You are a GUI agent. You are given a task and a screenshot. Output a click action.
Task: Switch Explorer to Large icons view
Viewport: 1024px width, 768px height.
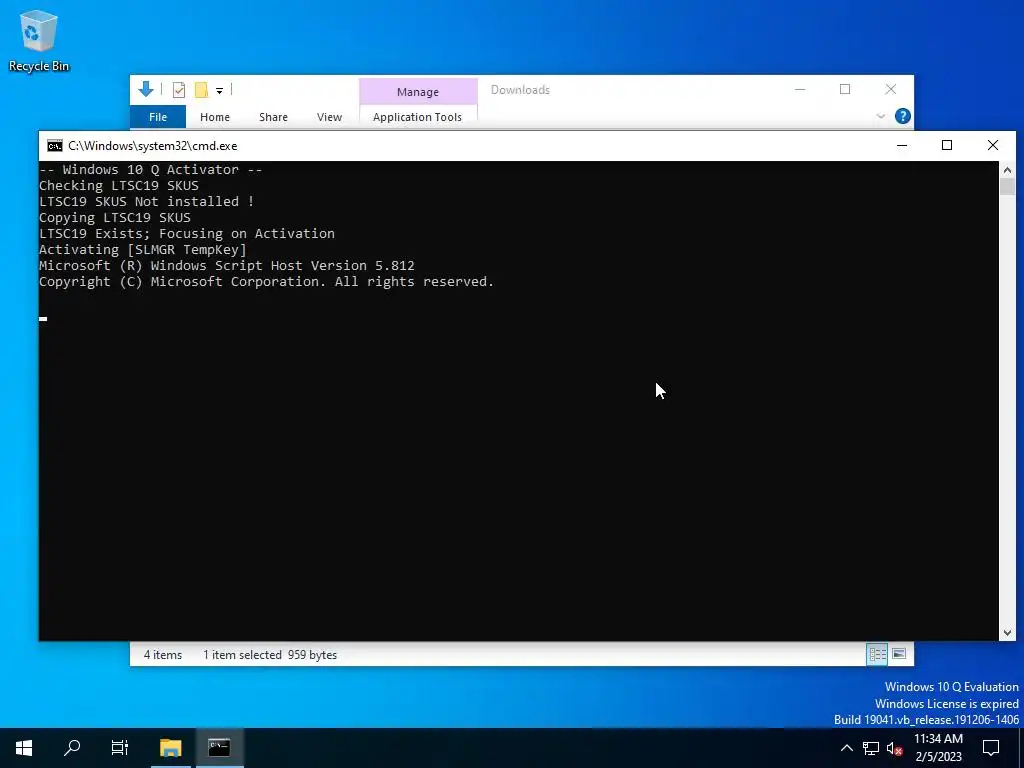pos(899,654)
